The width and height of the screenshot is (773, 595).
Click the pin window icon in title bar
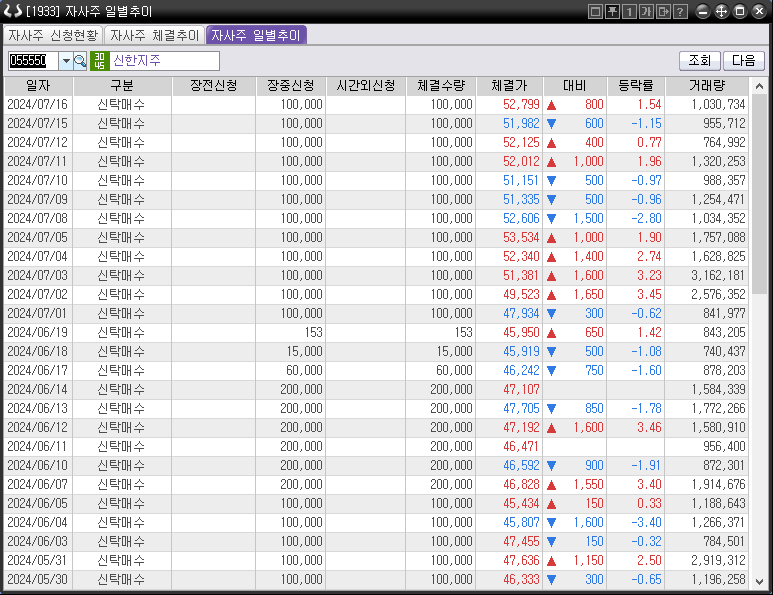[612, 11]
